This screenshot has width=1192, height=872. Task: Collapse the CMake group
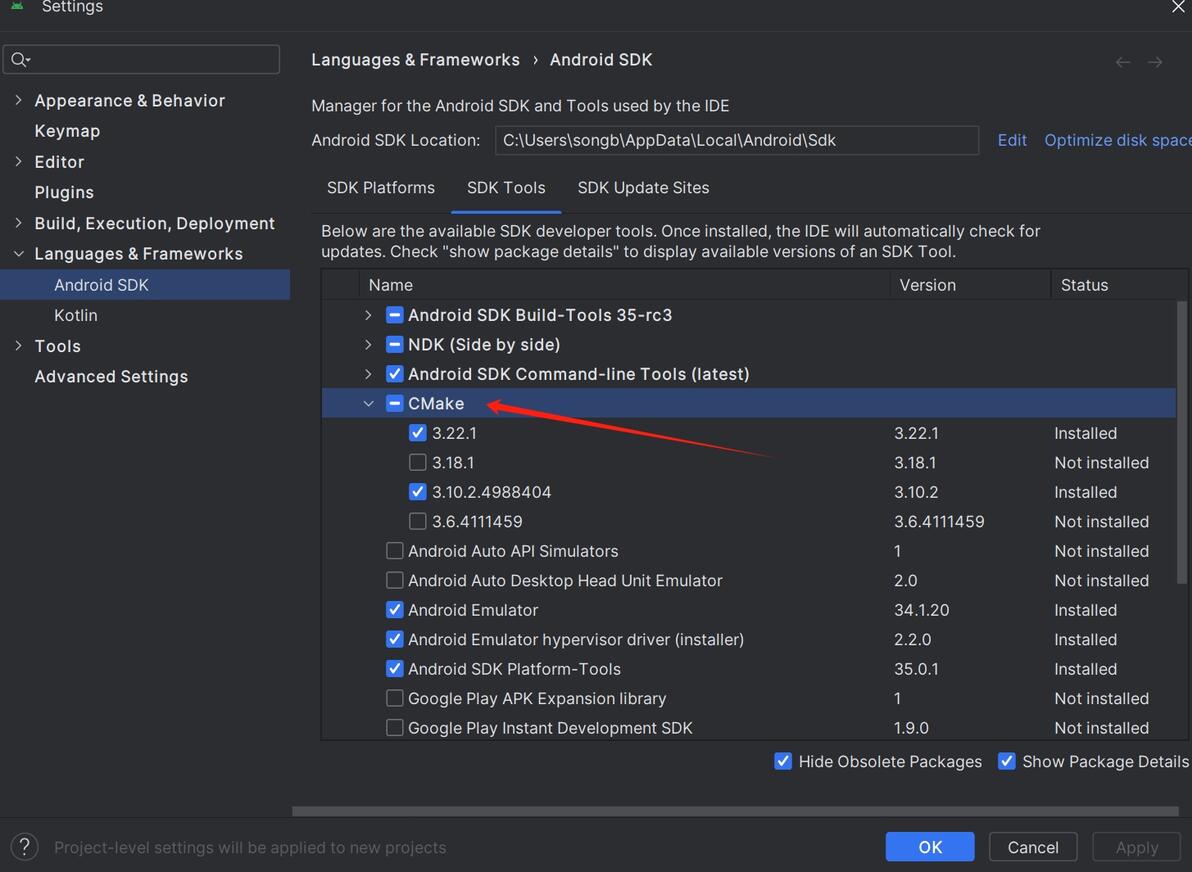[x=369, y=404]
